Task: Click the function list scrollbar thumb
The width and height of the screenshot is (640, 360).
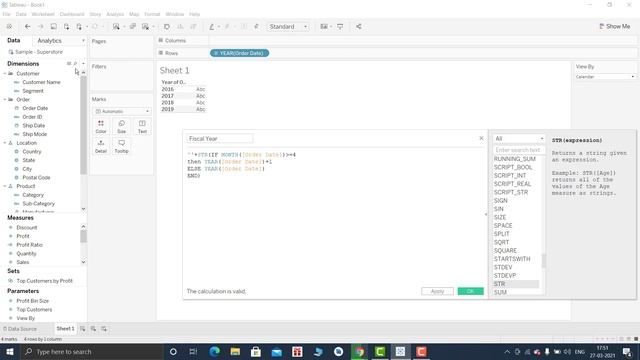Action: tap(543, 261)
